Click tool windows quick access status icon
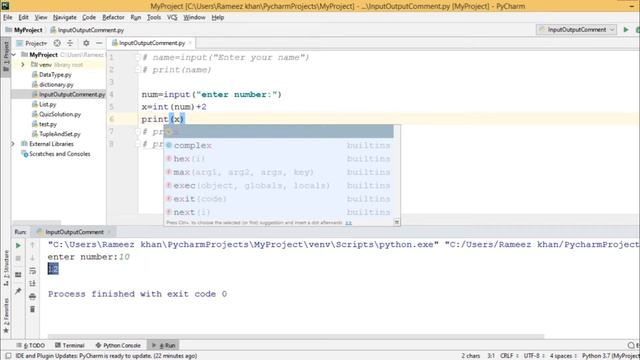640x360 pixels. (x=8, y=356)
